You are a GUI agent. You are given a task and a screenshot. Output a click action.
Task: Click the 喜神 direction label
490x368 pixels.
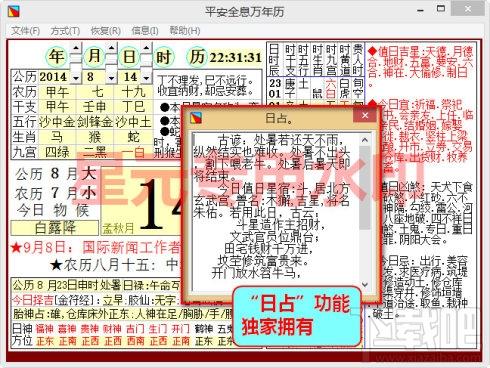pyautogui.click(x=67, y=329)
